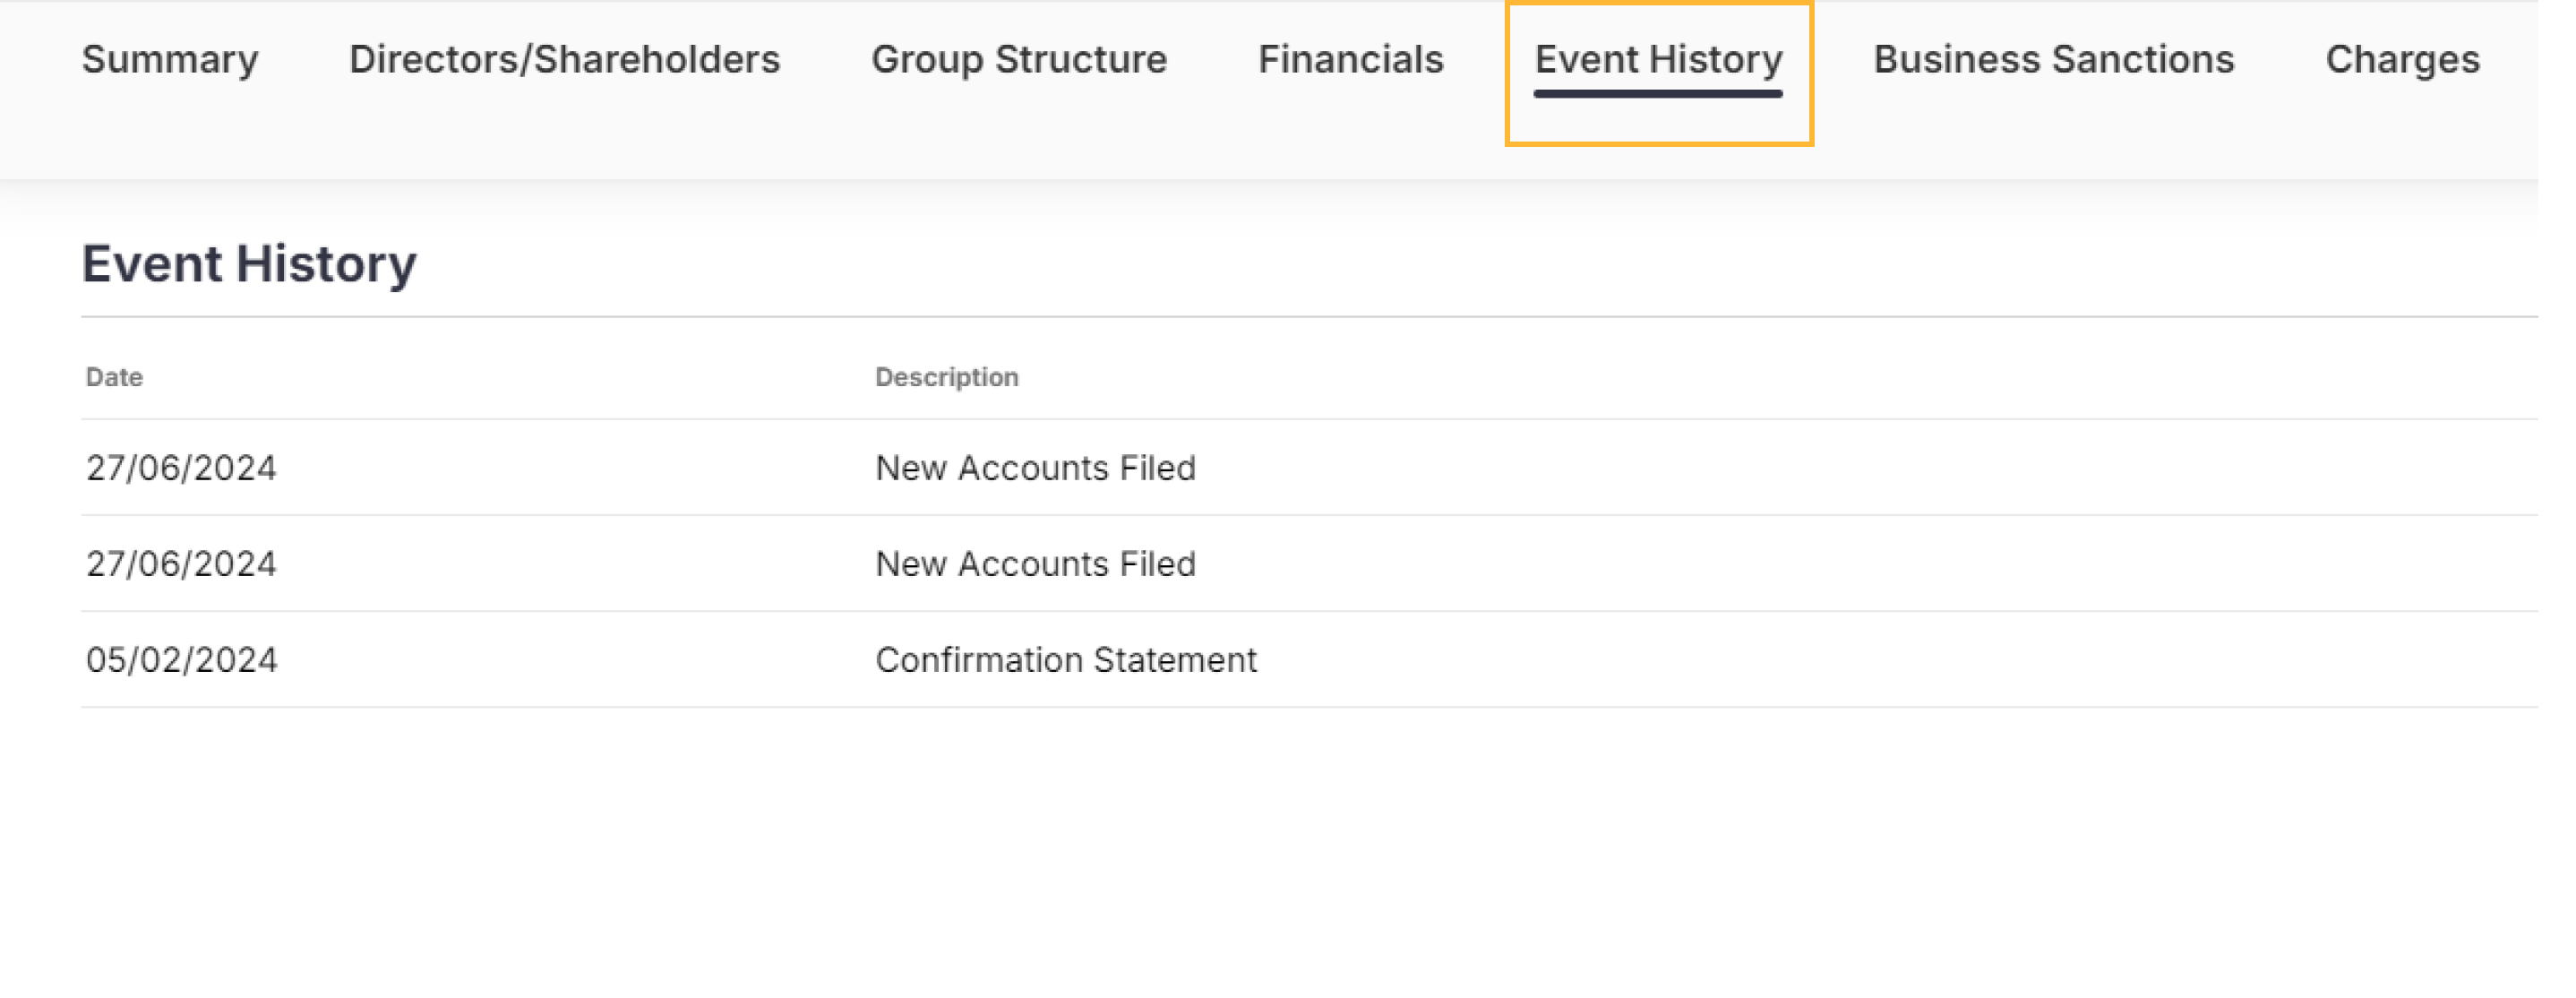Screen dimensions: 2576x998
Task: Click the empty area right of the Event History heading
Action: (x=1400, y=264)
